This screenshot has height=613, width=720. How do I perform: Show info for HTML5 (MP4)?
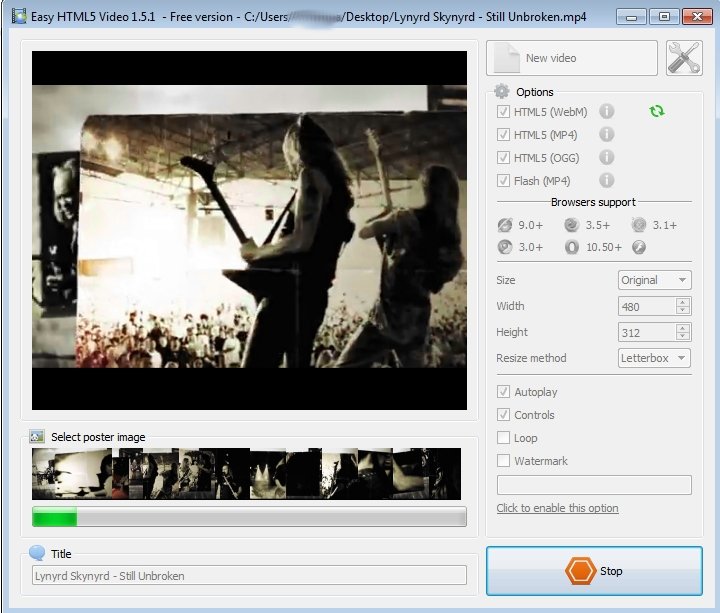pyautogui.click(x=607, y=135)
